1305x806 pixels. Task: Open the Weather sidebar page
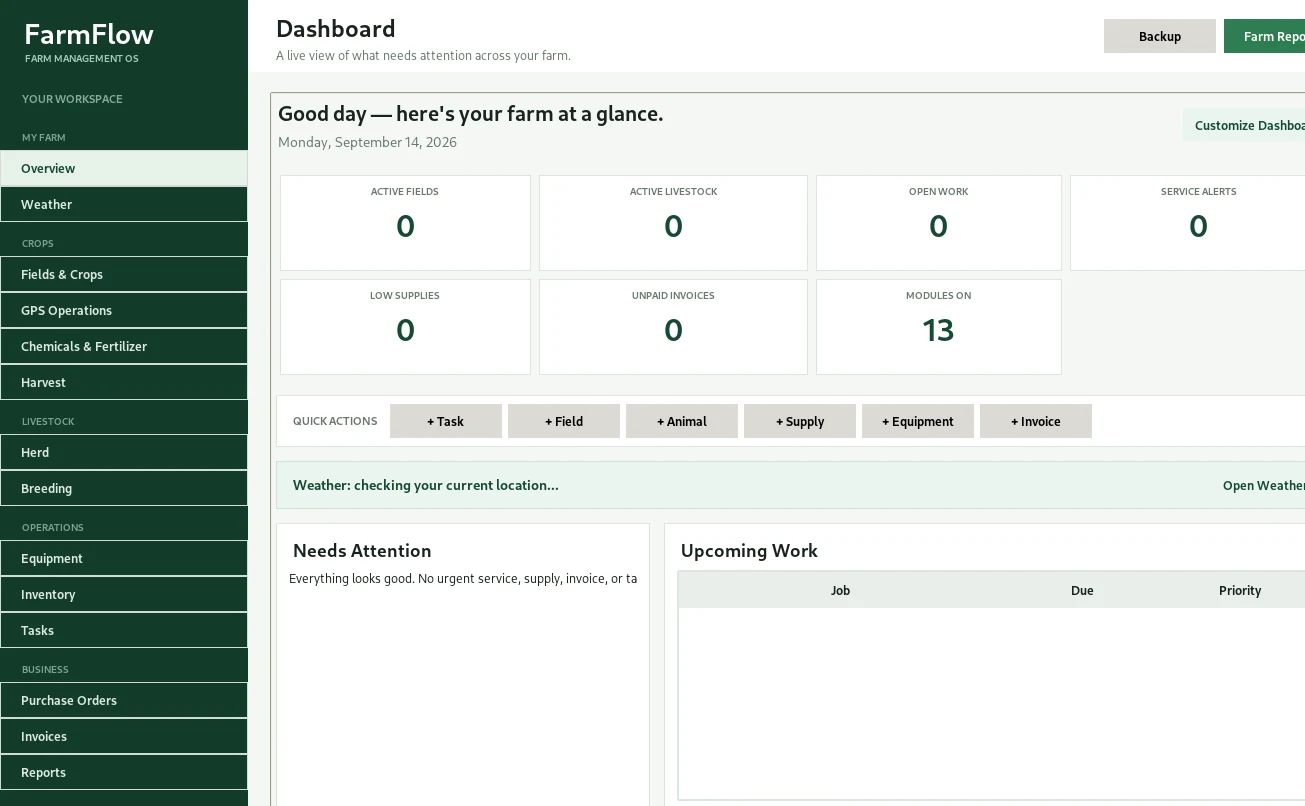coord(124,204)
